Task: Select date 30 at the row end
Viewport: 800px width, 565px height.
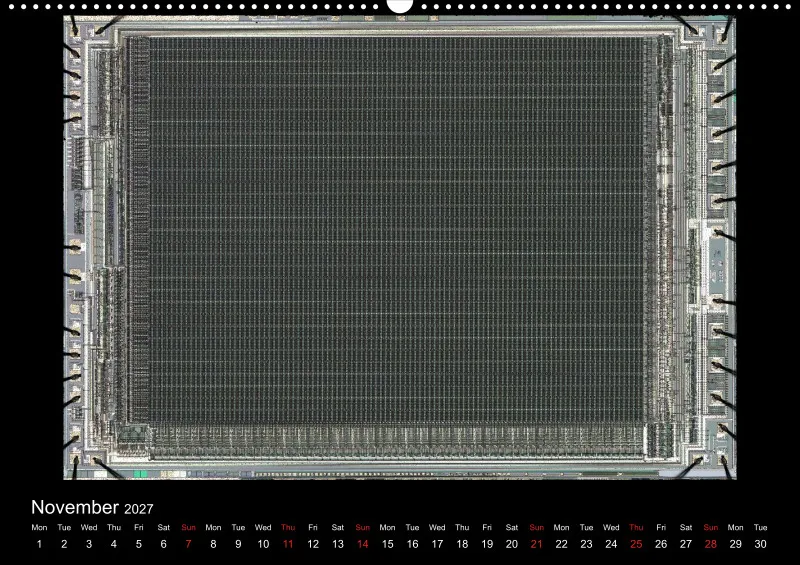Action: 760,544
